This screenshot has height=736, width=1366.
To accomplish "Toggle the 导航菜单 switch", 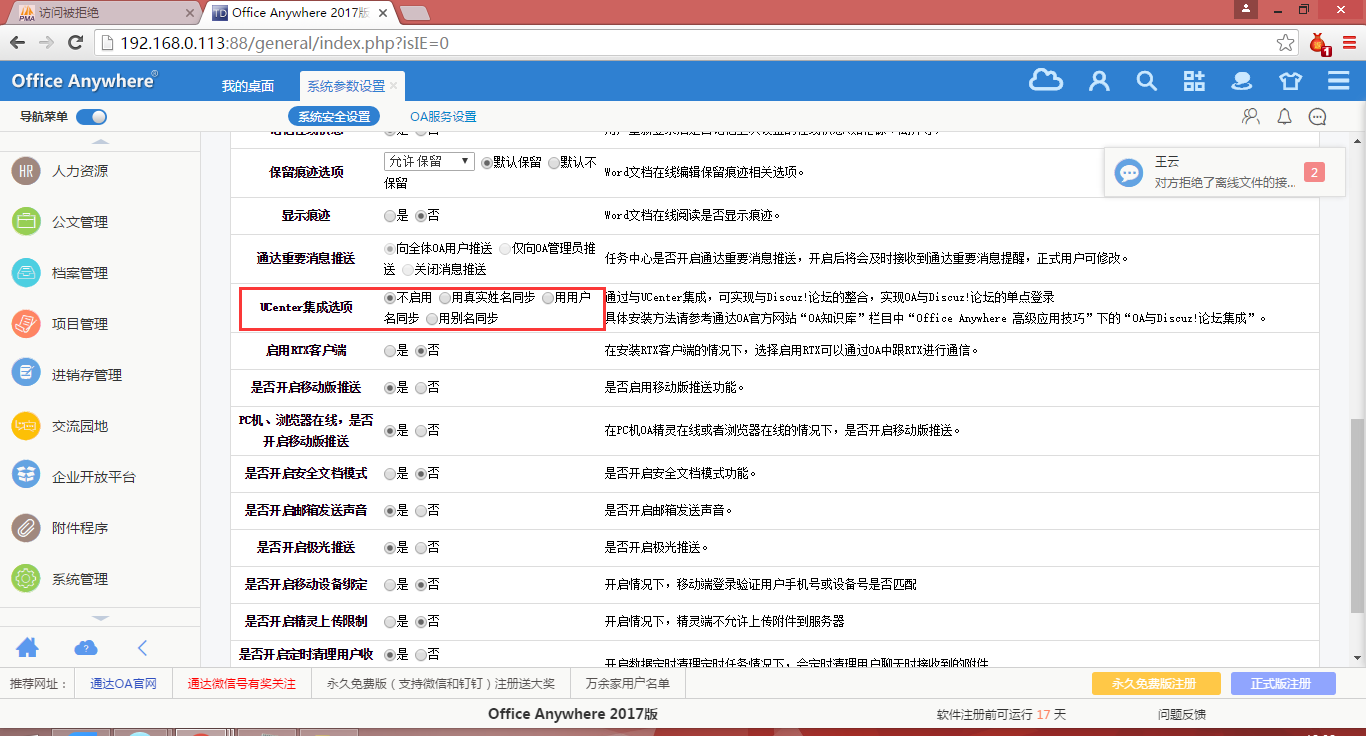I will (x=91, y=117).
